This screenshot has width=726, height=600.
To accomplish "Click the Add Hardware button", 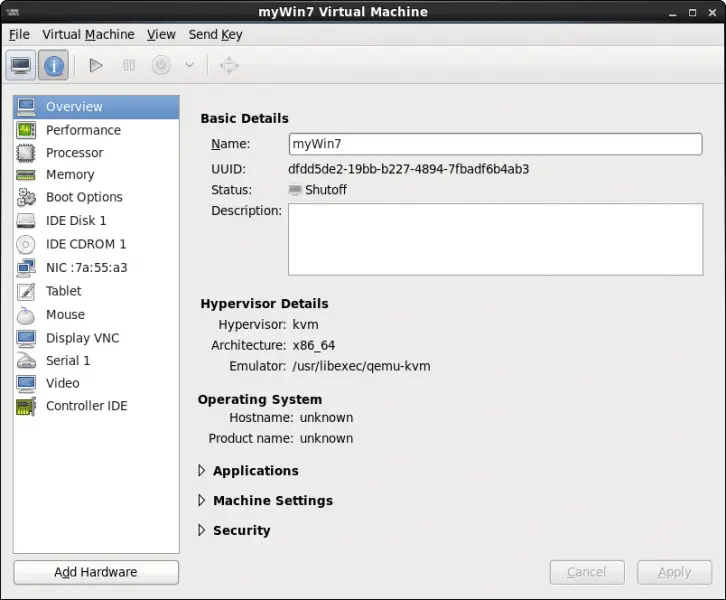I will [96, 572].
